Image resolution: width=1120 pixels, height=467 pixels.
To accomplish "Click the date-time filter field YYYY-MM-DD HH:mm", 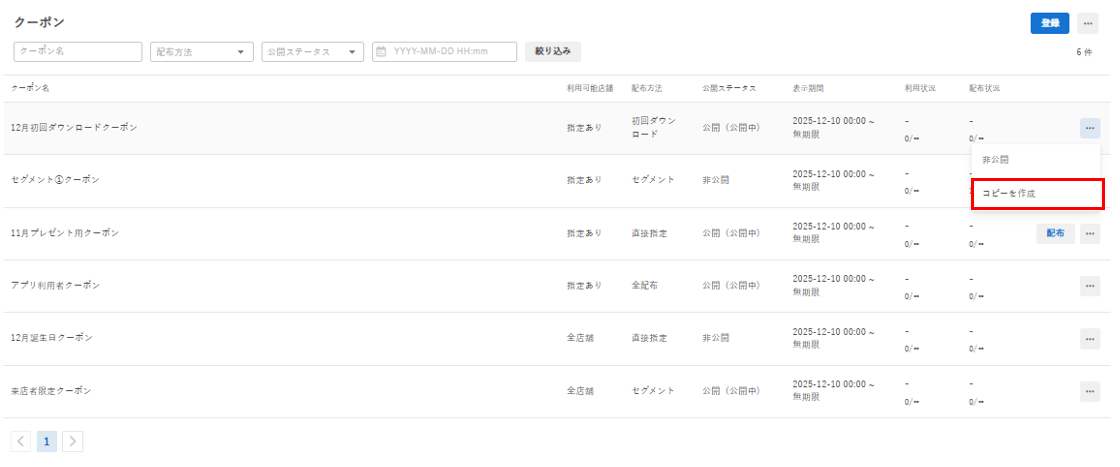I will tap(444, 51).
